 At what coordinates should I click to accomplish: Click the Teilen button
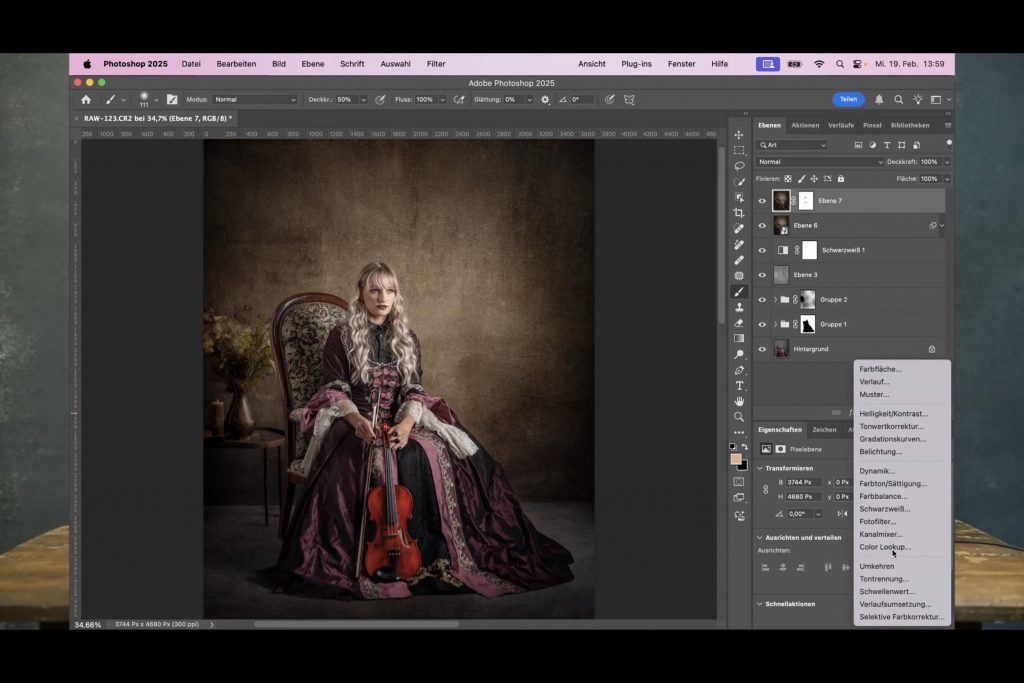pos(848,100)
